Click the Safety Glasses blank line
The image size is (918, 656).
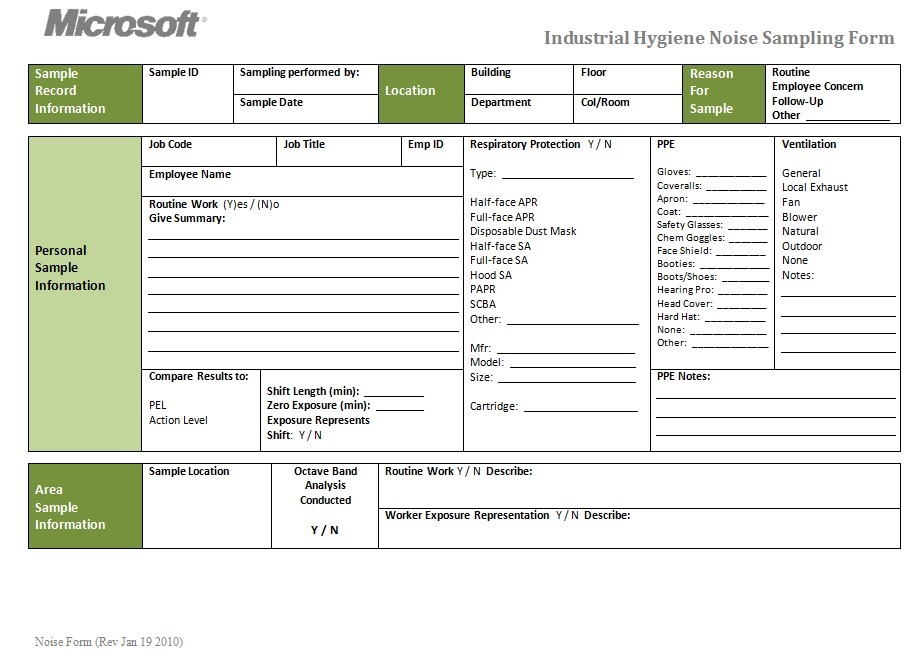pyautogui.click(x=746, y=226)
